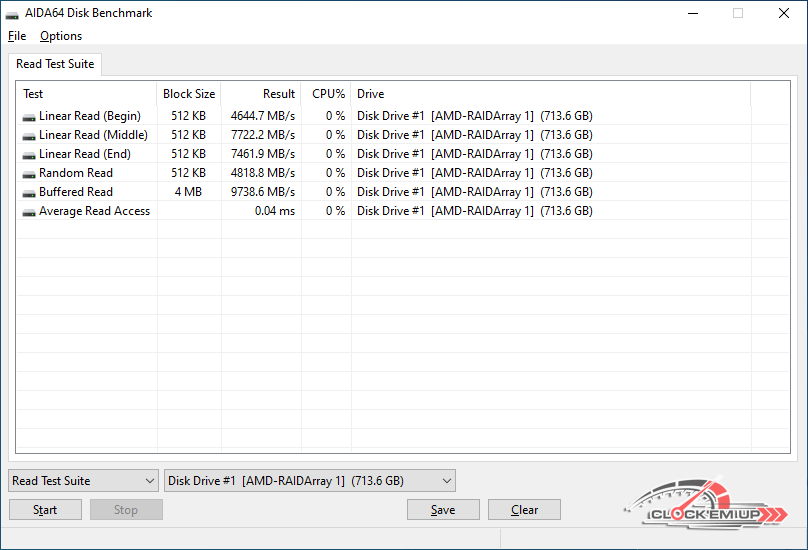This screenshot has width=808, height=550.
Task: Click the Block Size column header
Action: [189, 94]
